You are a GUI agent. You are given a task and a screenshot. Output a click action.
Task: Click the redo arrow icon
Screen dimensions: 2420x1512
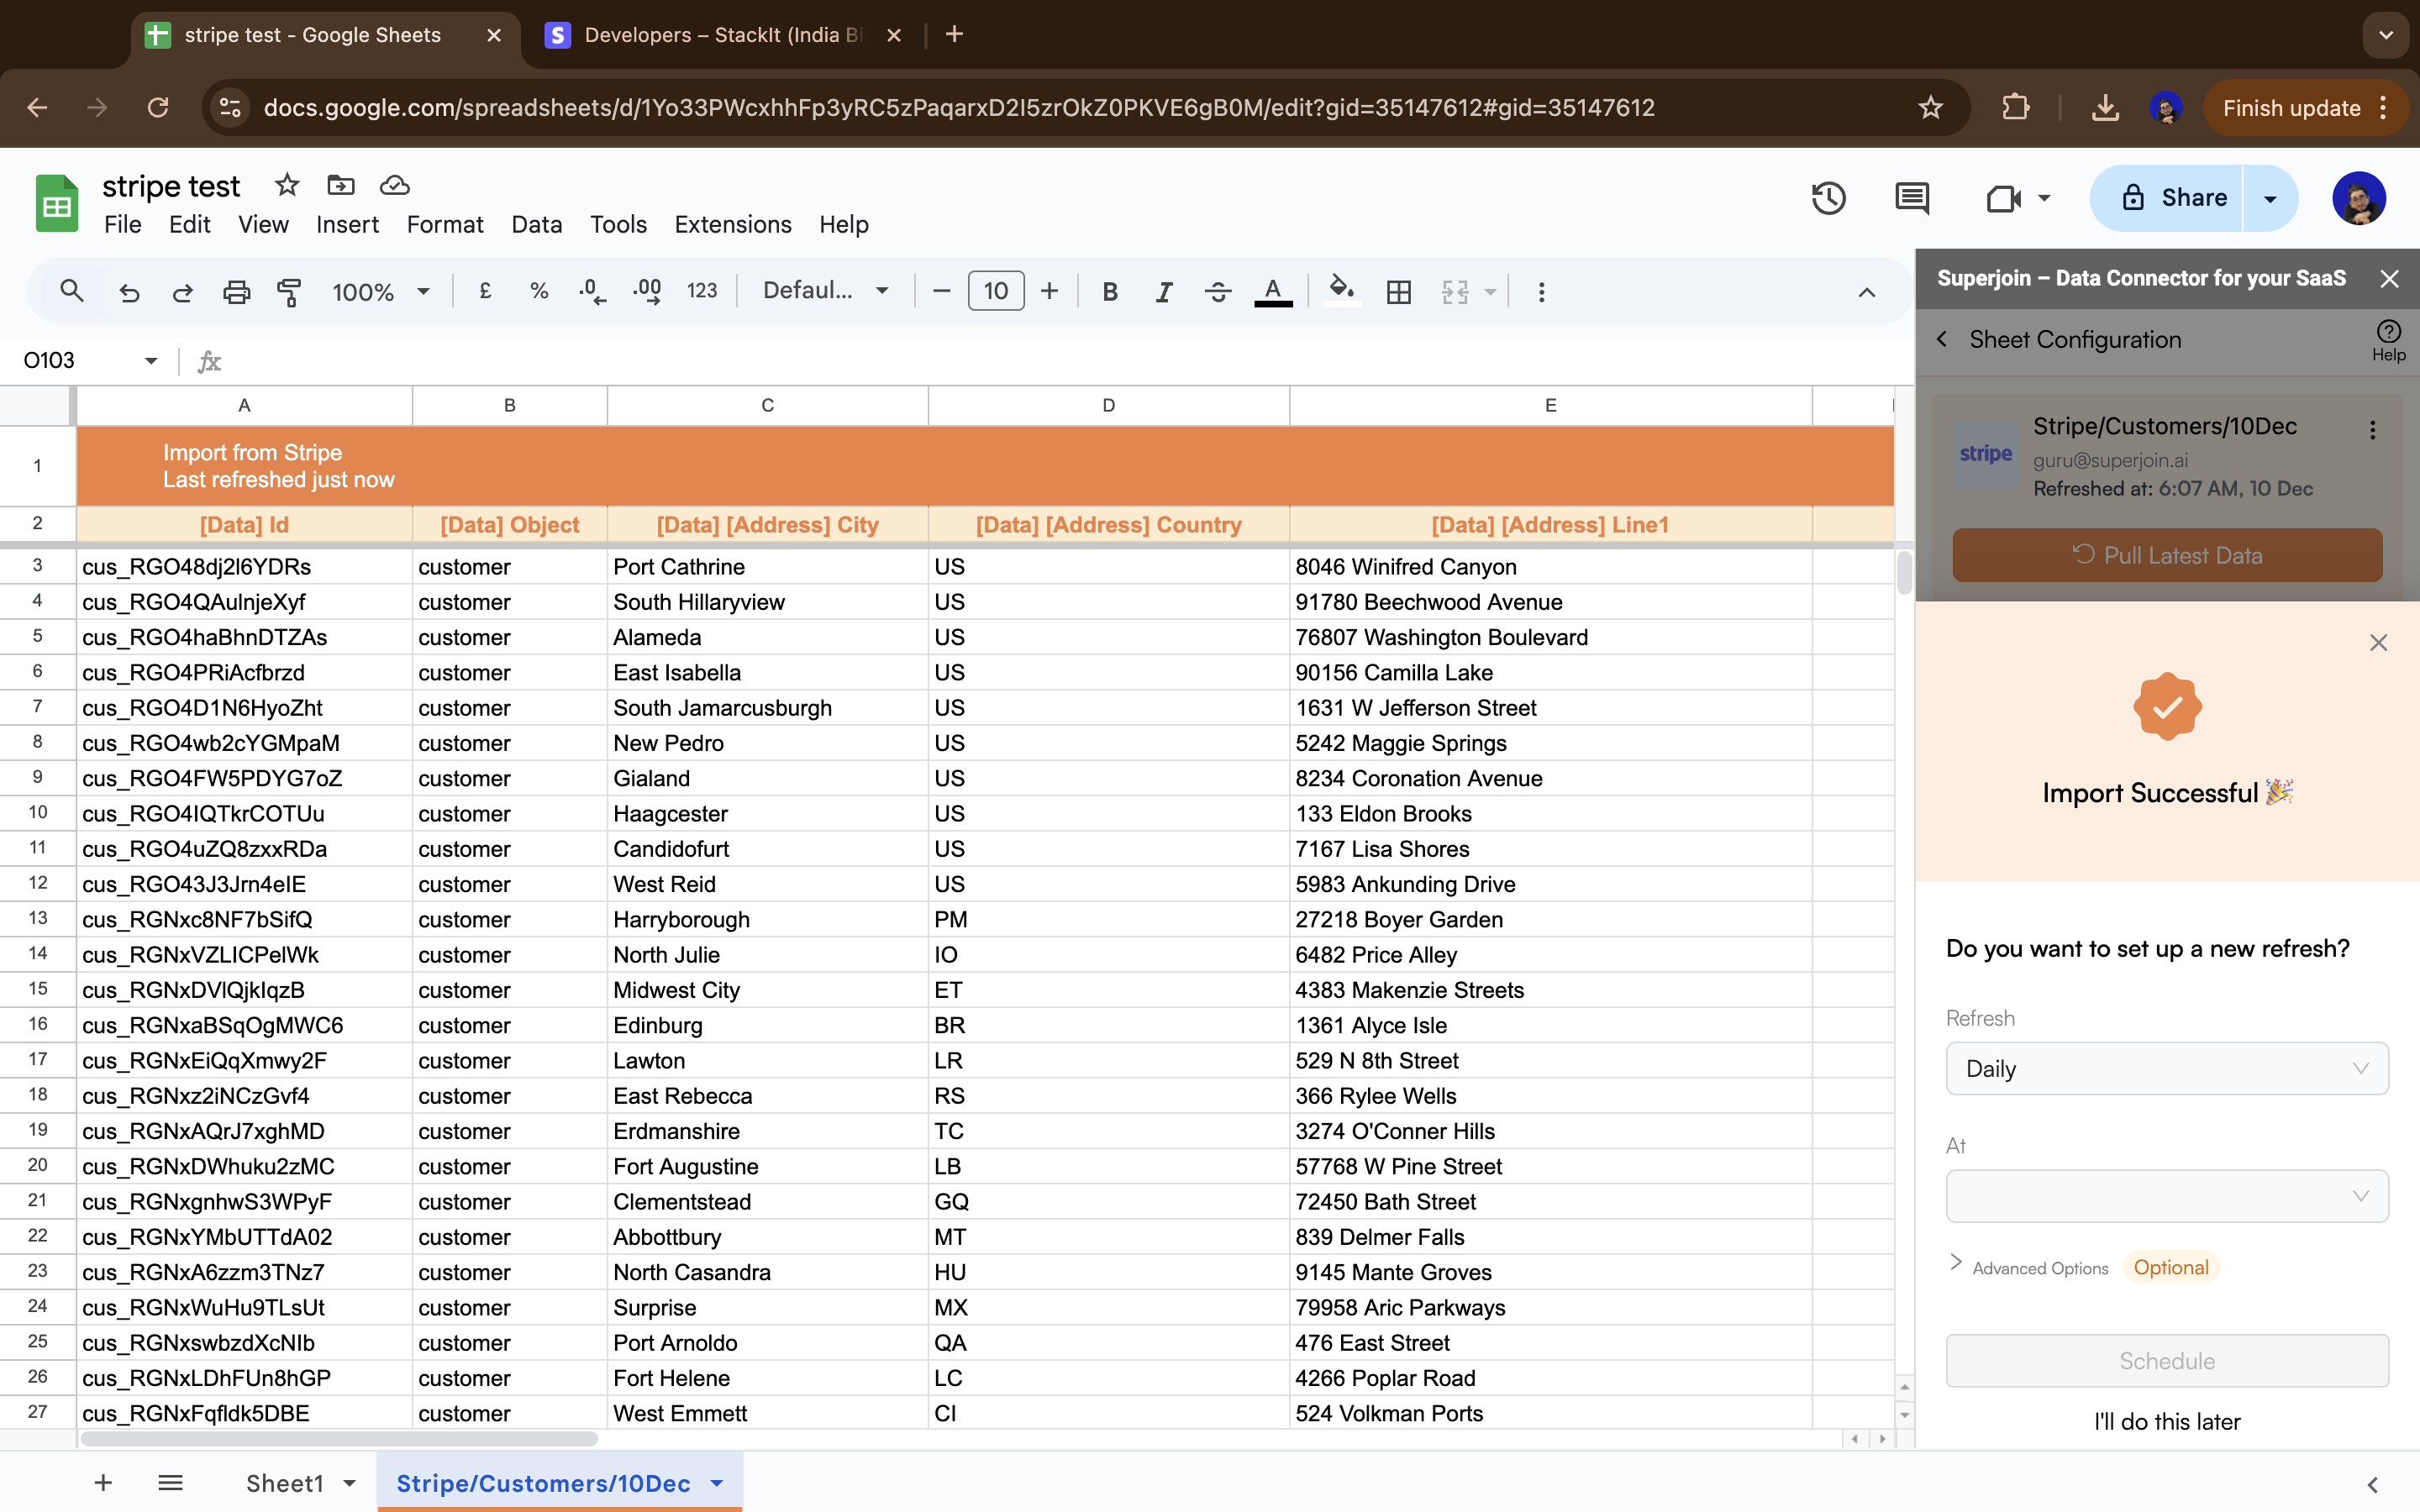[182, 292]
